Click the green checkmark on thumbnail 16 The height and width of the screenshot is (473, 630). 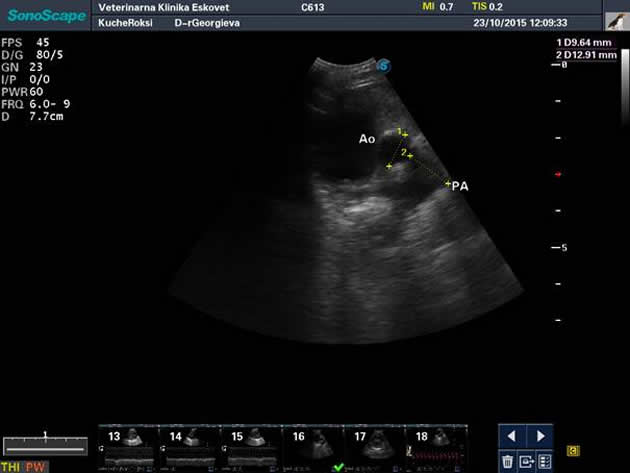pyautogui.click(x=338, y=467)
